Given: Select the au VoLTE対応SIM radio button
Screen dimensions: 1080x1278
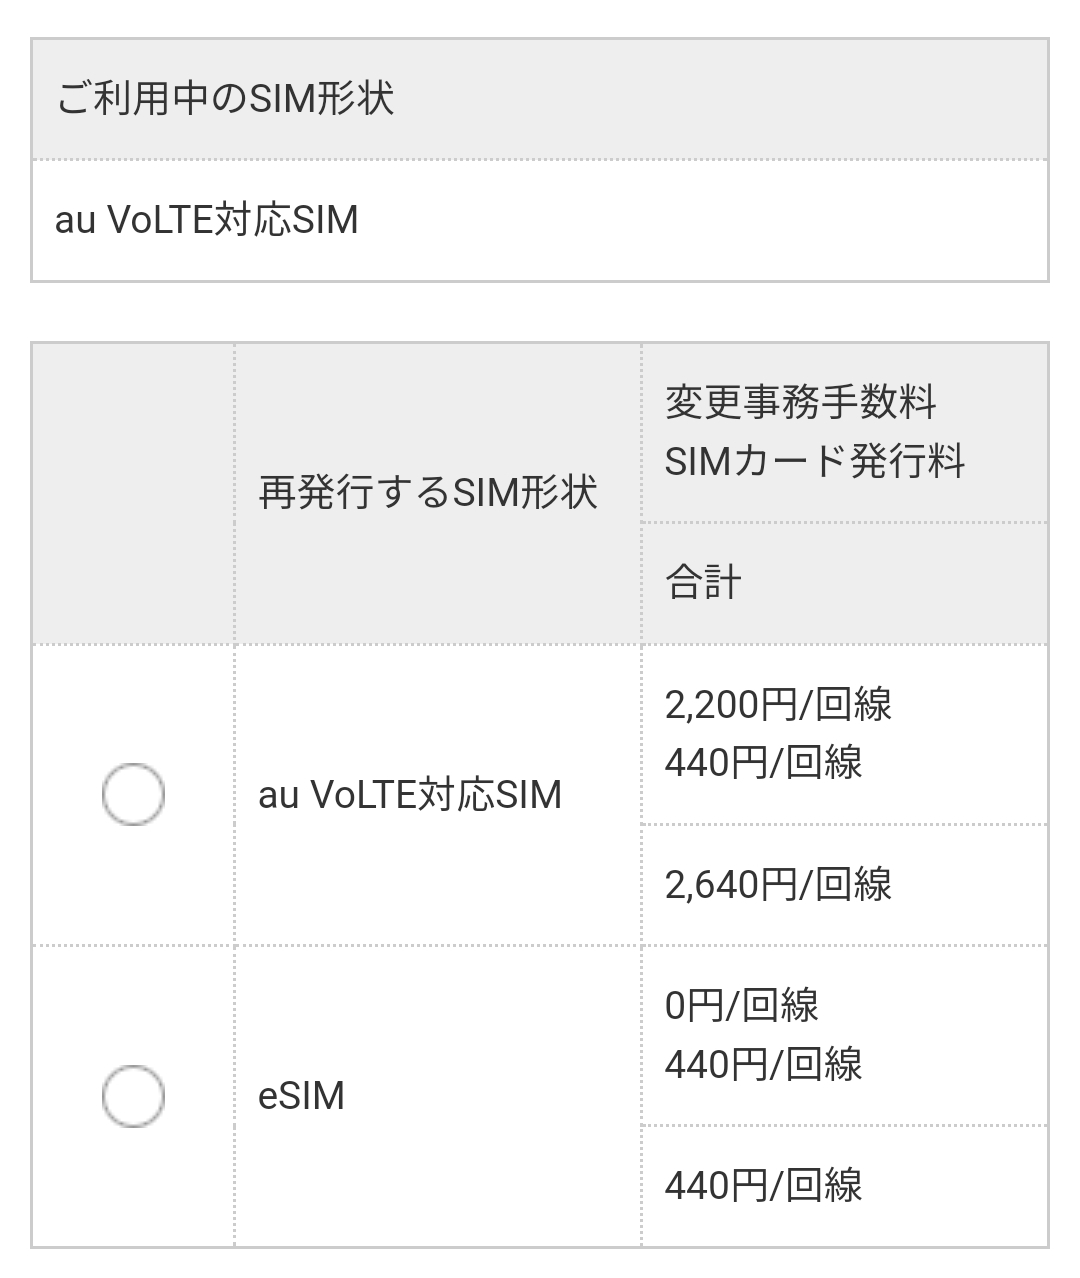Looking at the screenshot, I should (133, 795).
